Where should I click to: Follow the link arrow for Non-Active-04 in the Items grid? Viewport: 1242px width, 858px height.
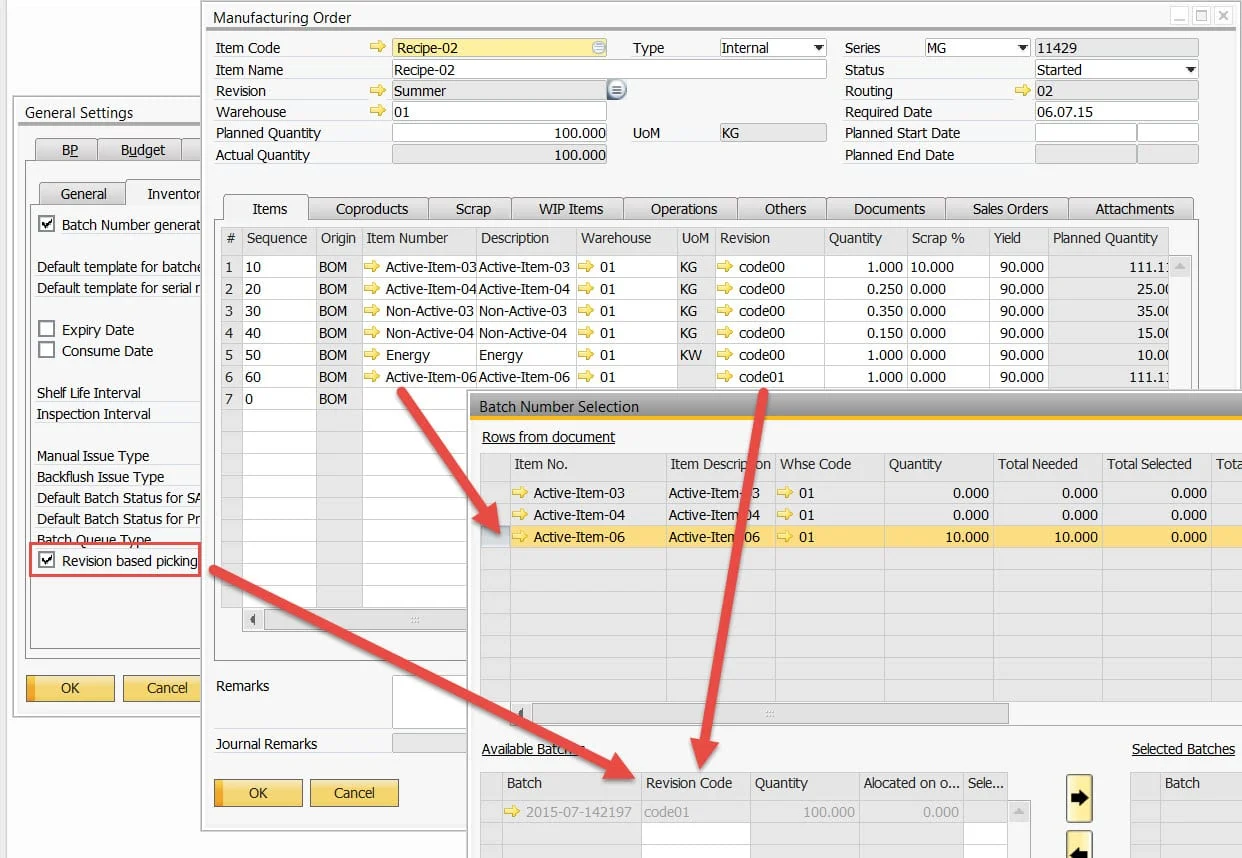tap(373, 333)
